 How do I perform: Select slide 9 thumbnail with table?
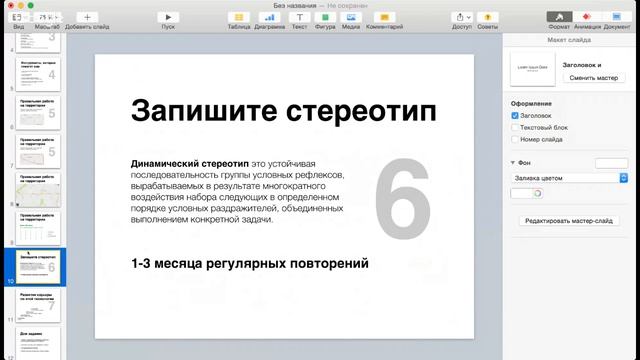(38, 228)
